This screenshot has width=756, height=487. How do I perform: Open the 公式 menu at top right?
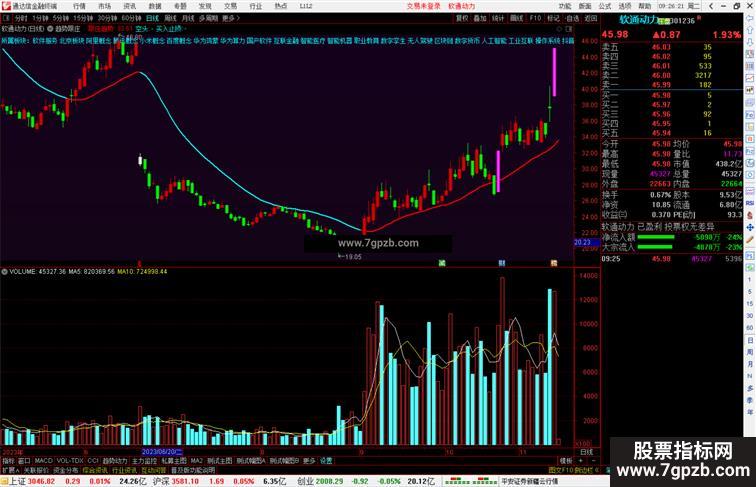605,6
